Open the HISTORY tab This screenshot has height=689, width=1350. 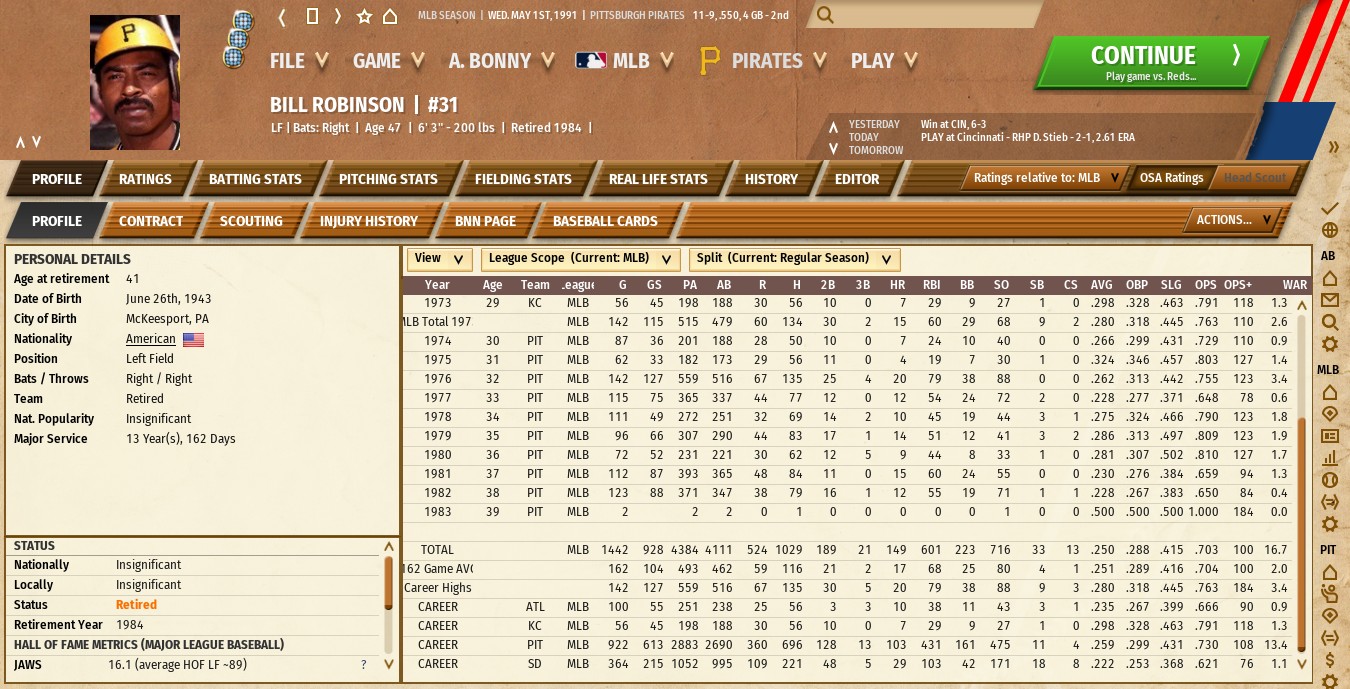[x=771, y=179]
